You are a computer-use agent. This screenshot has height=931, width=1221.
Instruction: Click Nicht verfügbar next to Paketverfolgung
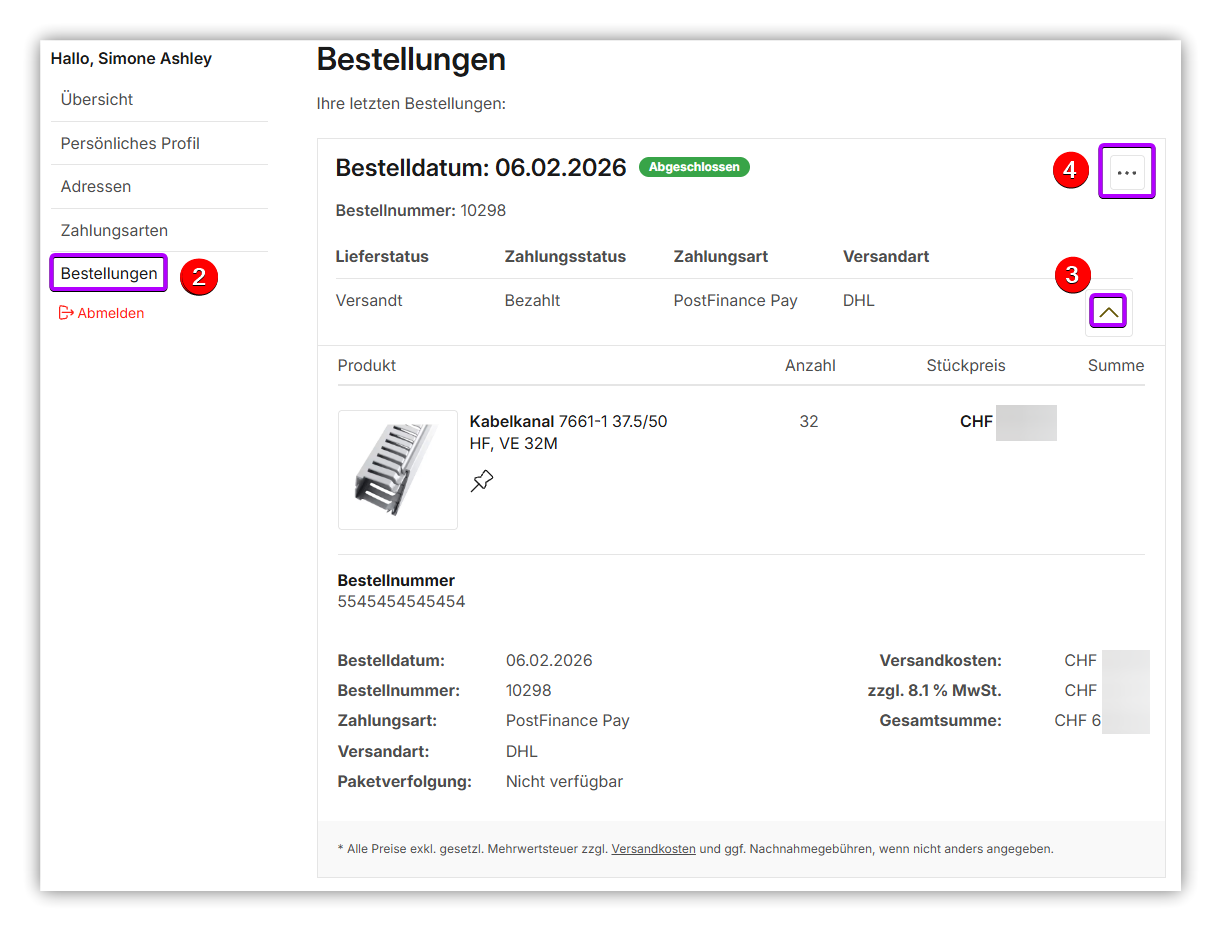point(564,782)
